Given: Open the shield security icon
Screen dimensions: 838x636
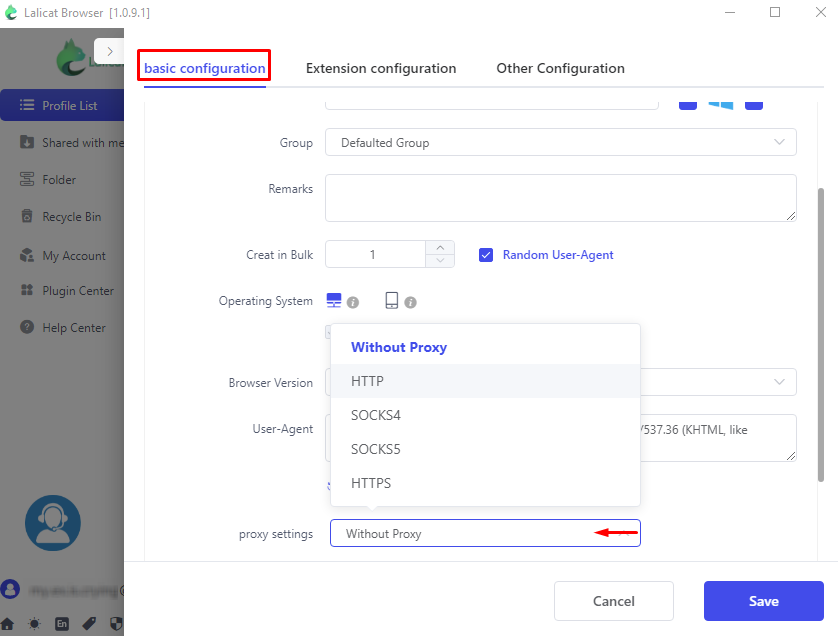Looking at the screenshot, I should click(116, 624).
